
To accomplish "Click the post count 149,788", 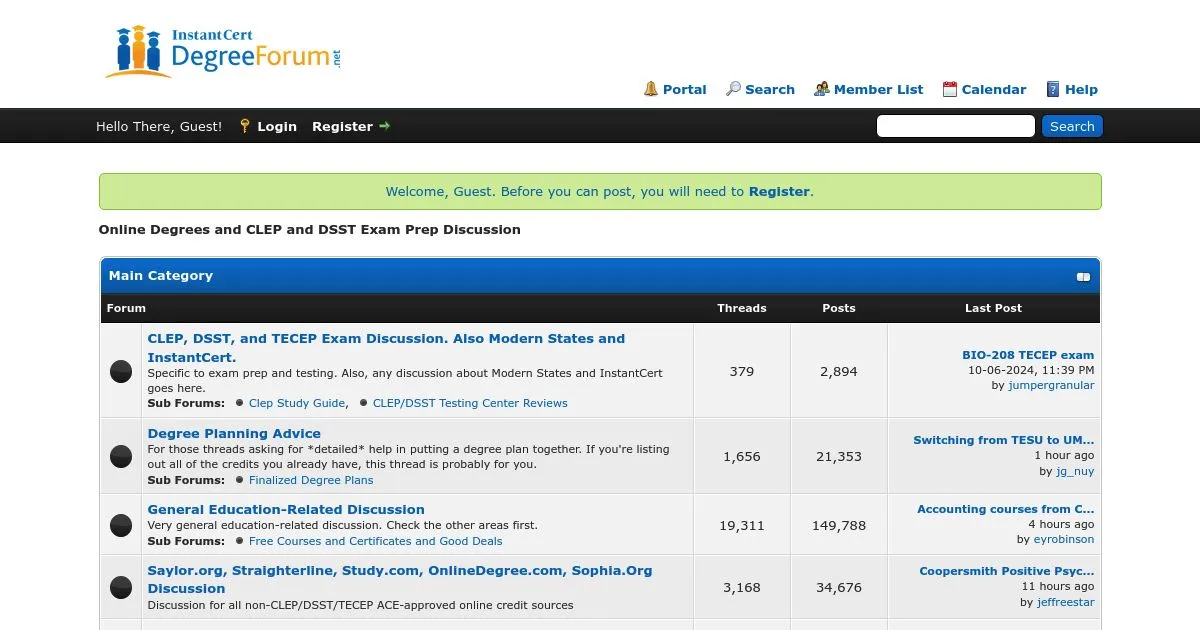I will tap(839, 525).
